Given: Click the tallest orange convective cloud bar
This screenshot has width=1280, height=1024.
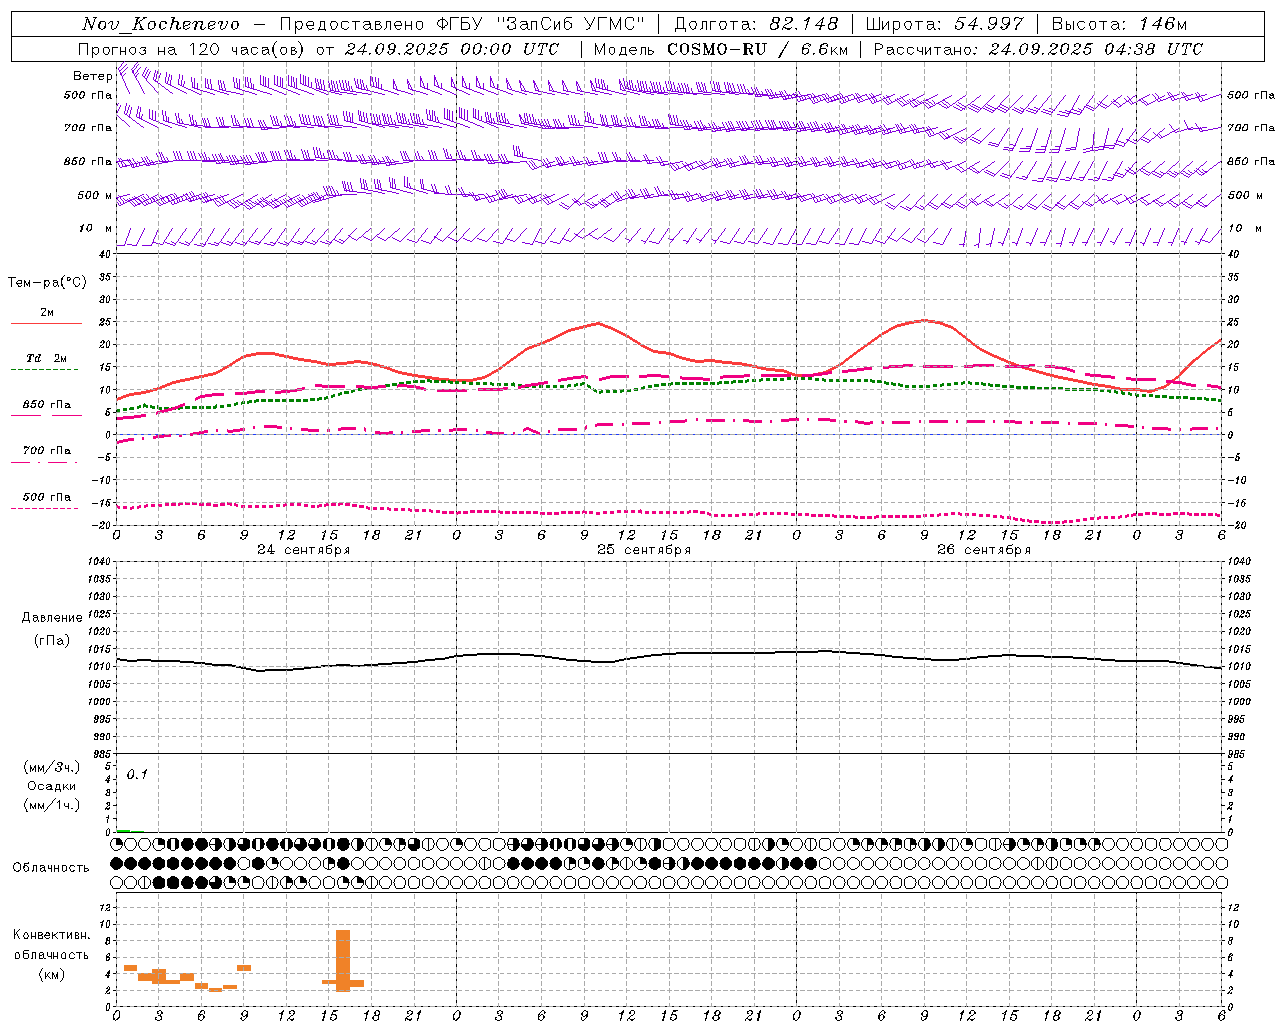Looking at the screenshot, I should [x=343, y=960].
